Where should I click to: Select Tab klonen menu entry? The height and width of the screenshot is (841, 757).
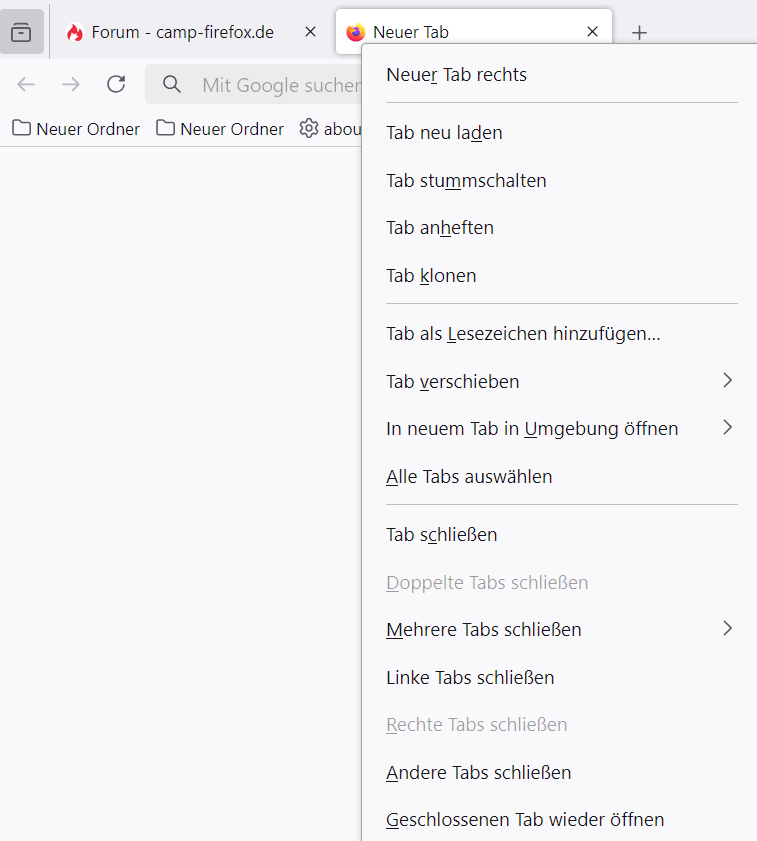click(431, 276)
